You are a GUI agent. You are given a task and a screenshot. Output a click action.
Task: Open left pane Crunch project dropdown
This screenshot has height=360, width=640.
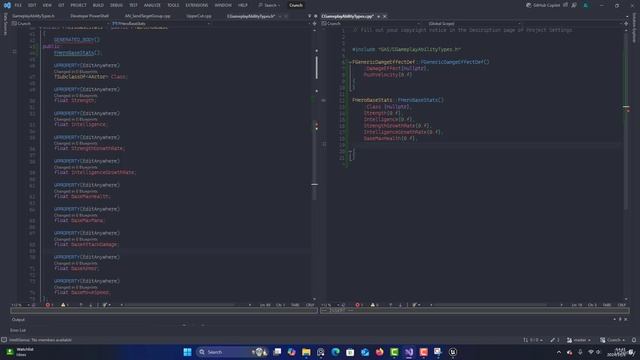[x=59, y=24]
